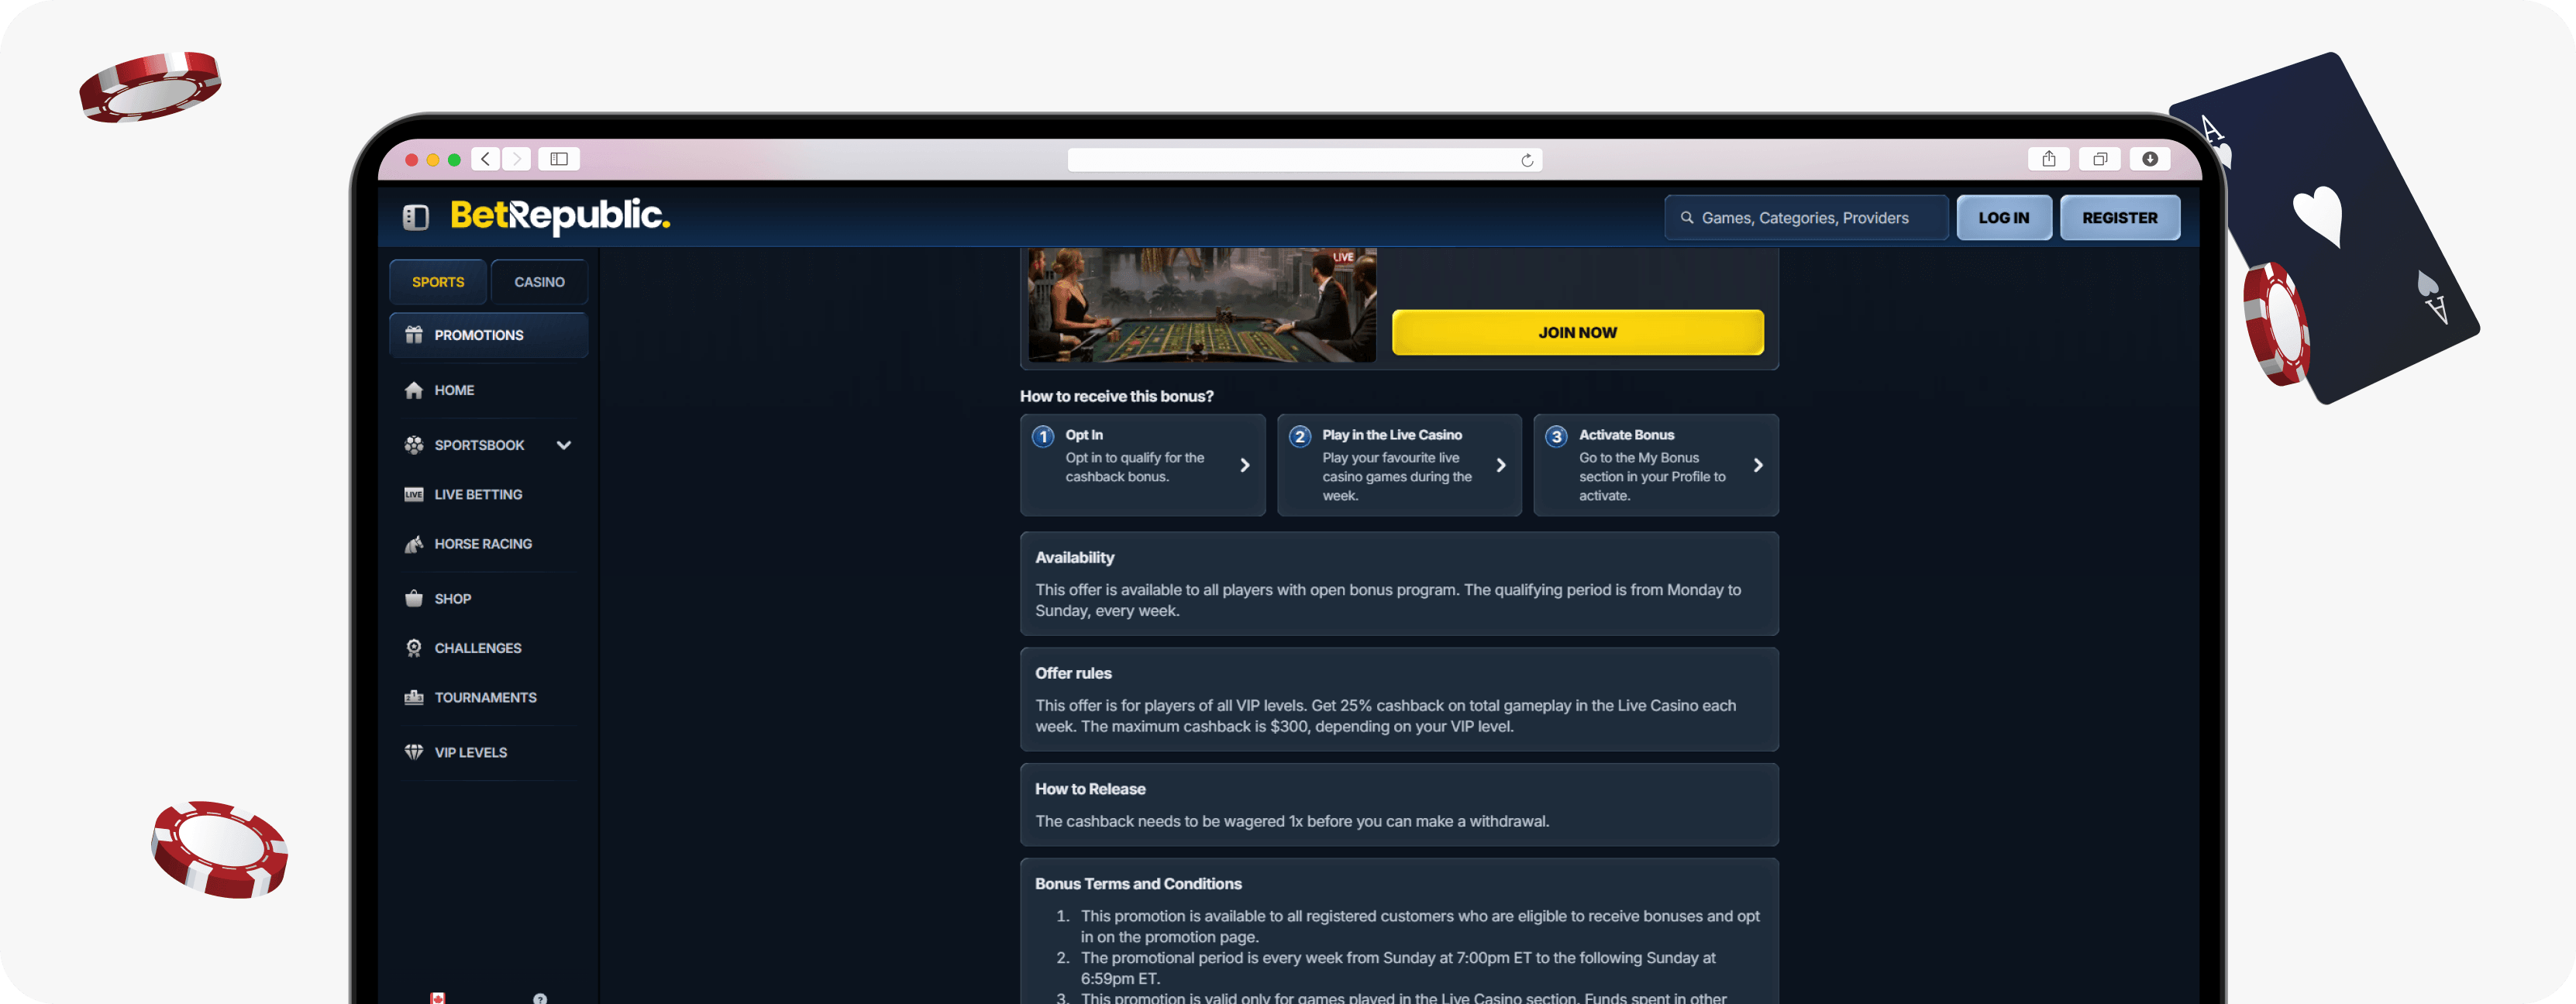The image size is (2576, 1004).
Task: Expand Activate Bonus step arrow
Action: [x=1758, y=465]
